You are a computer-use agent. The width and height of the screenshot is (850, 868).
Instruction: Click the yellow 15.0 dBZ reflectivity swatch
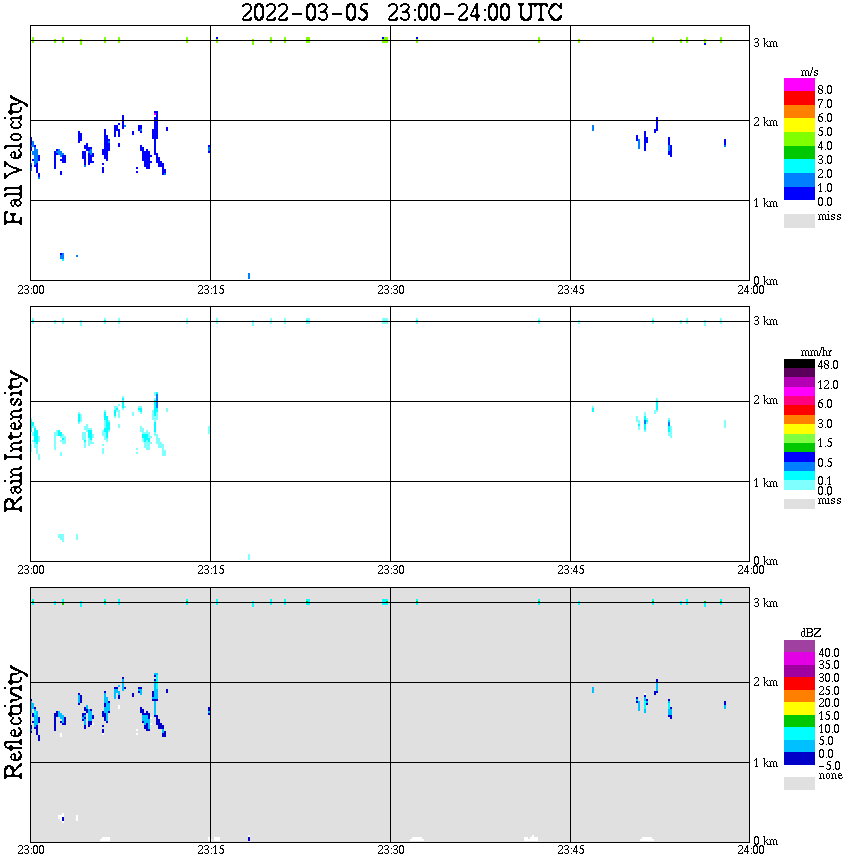click(x=799, y=709)
